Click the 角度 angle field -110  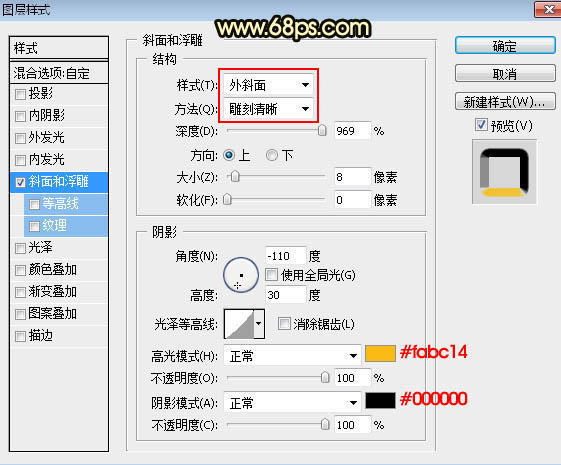click(x=286, y=256)
